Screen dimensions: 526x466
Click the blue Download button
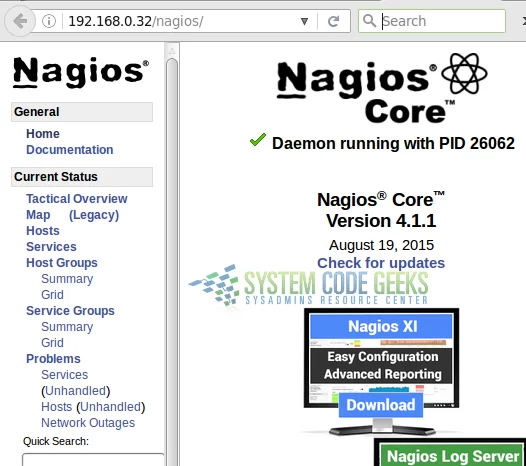coord(381,405)
